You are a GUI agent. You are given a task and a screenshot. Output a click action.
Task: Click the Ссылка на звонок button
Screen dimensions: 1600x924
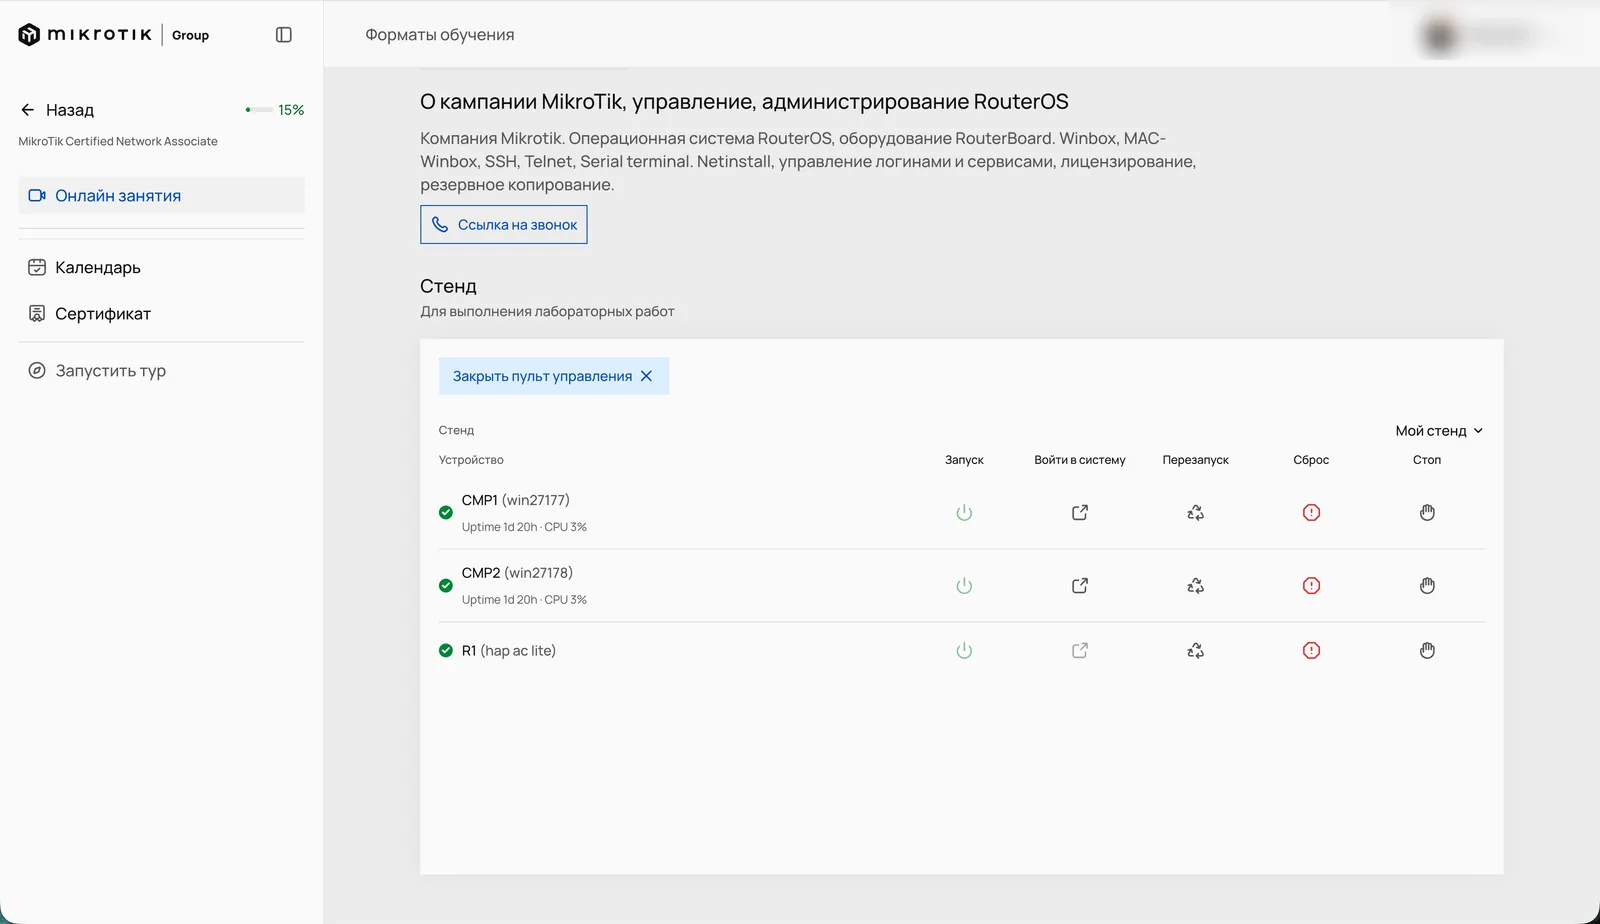point(504,225)
